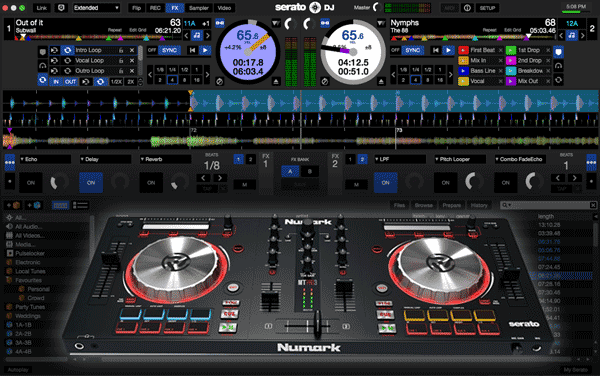This screenshot has height=376, width=600.
Task: Open the Combo FadeEcho dropdown
Action: (x=520, y=159)
